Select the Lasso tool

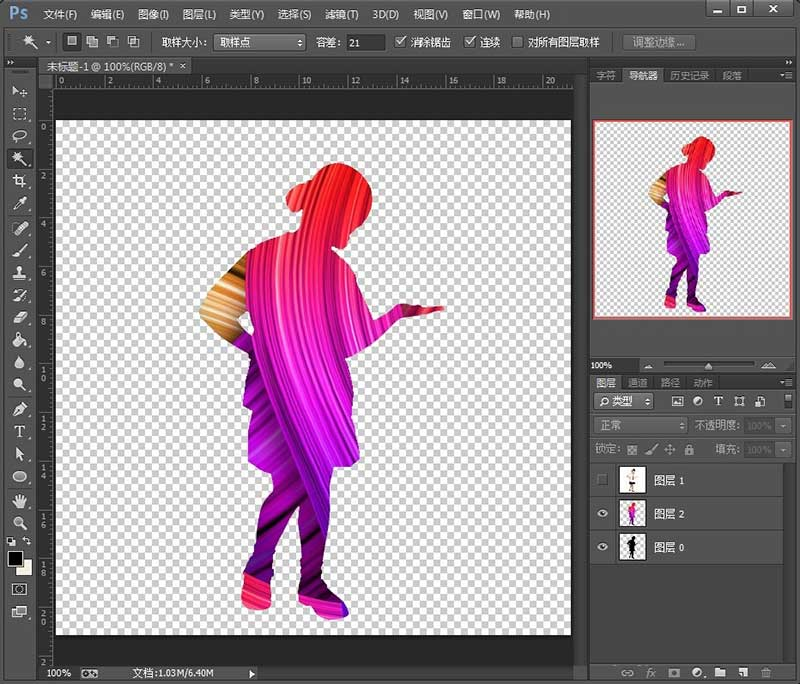pyautogui.click(x=19, y=135)
